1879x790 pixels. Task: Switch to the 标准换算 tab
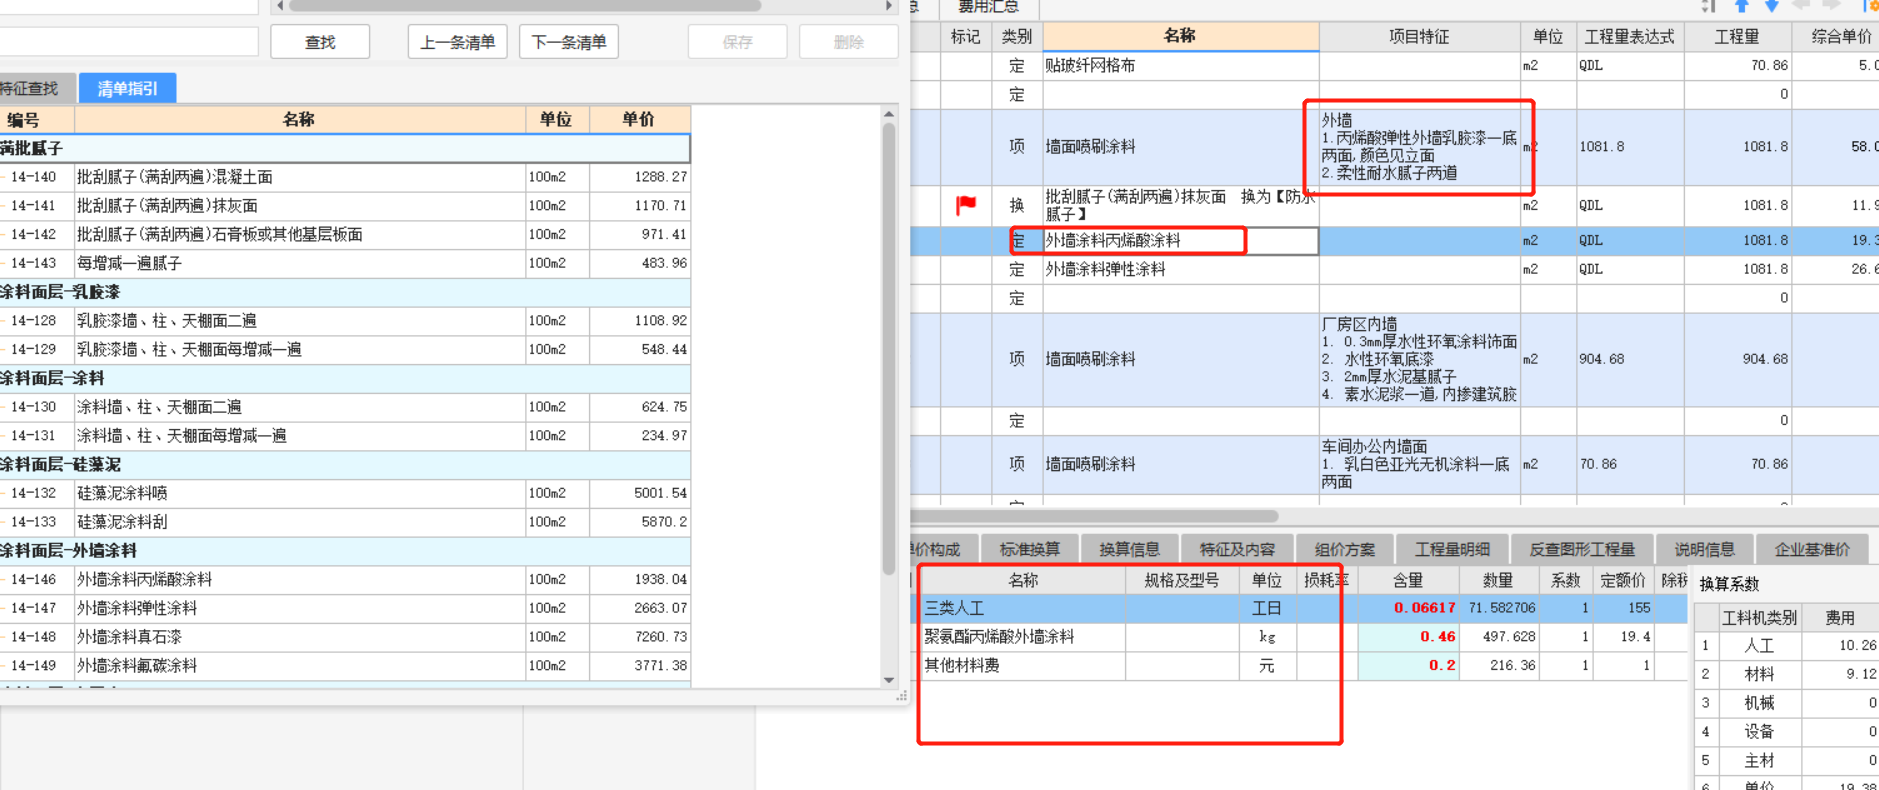(1030, 549)
